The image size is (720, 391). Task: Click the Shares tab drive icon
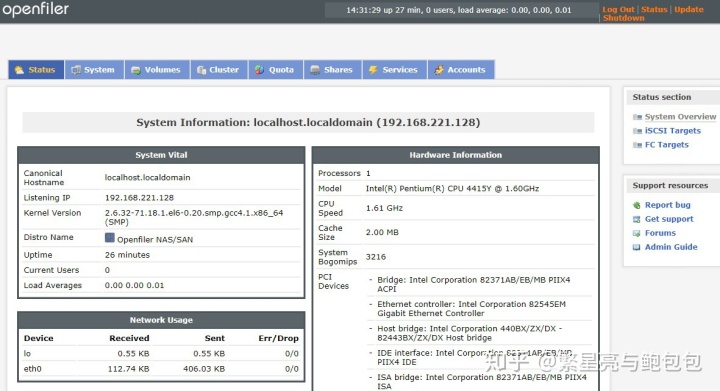pos(315,70)
